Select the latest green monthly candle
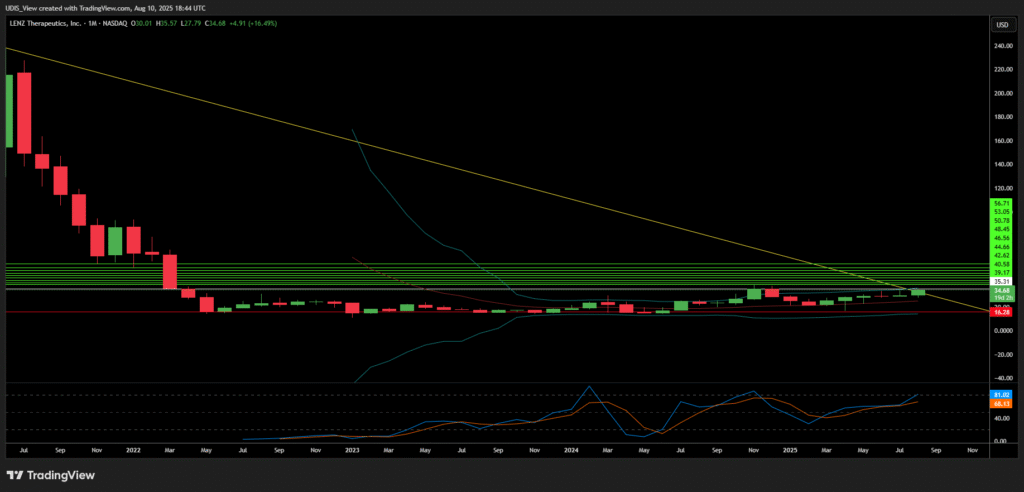Screen dimensions: 1024x492 918,292
